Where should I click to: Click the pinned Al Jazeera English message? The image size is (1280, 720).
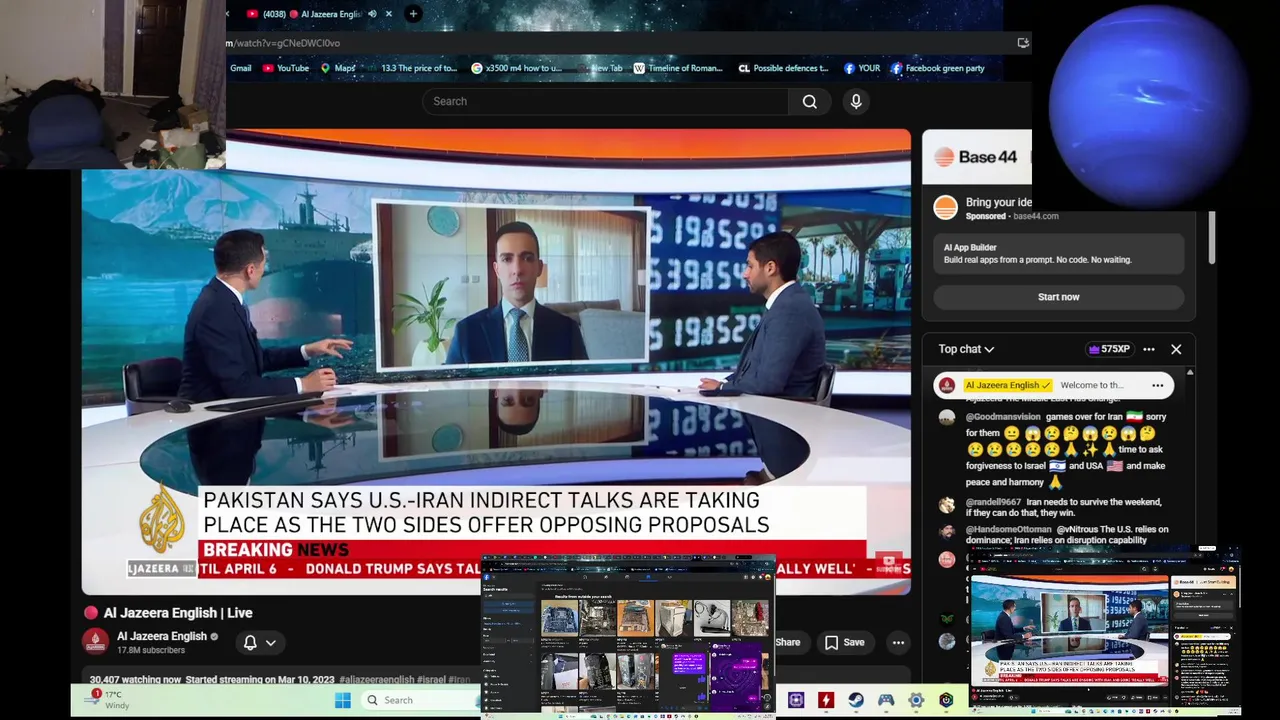[1053, 385]
